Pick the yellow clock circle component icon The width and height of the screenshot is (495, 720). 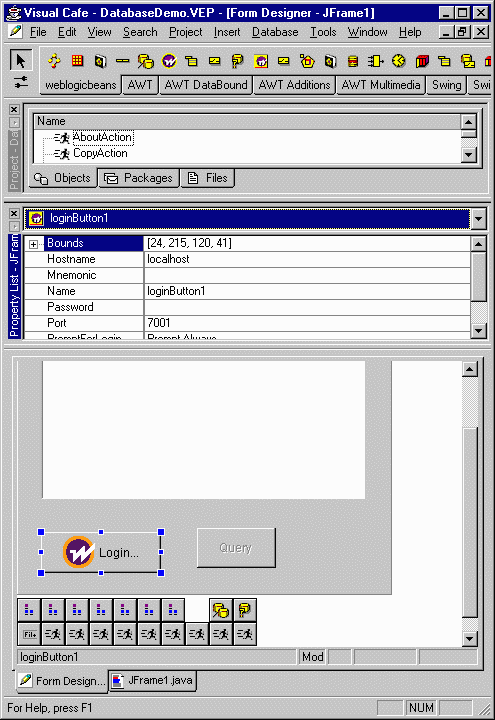coord(399,61)
